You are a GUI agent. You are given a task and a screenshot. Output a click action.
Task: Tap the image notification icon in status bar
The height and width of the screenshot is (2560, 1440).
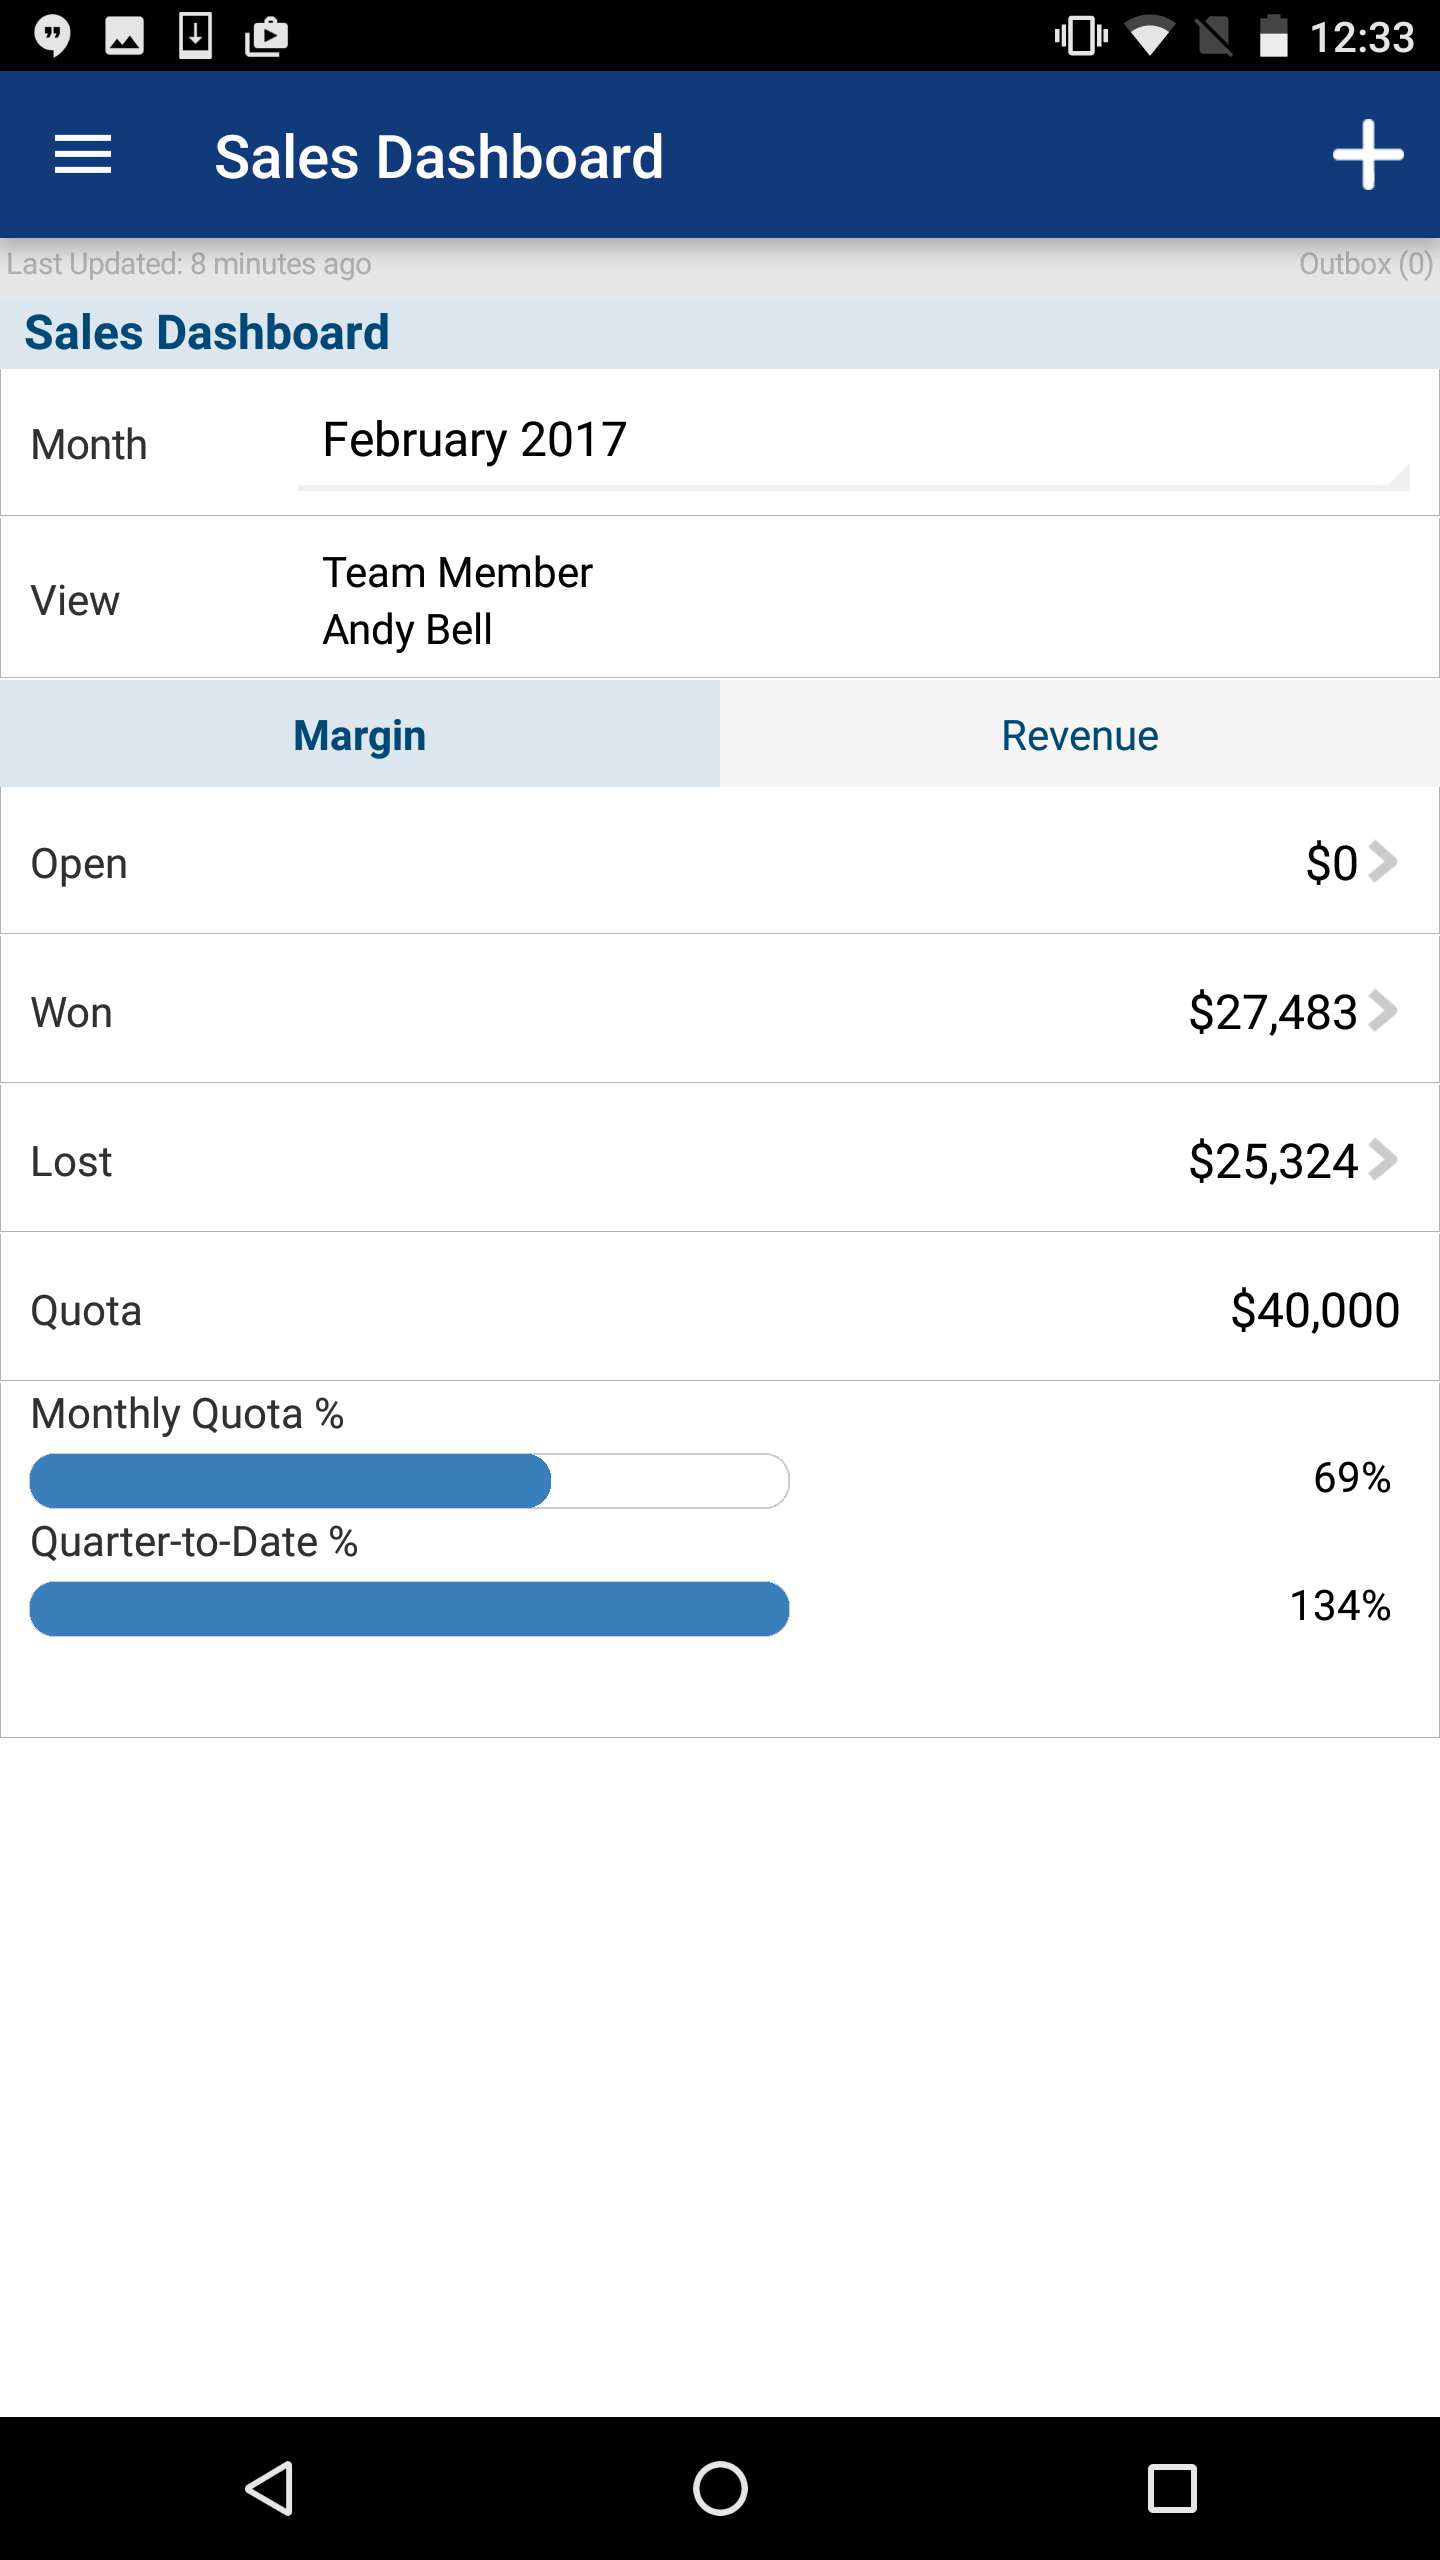124,37
